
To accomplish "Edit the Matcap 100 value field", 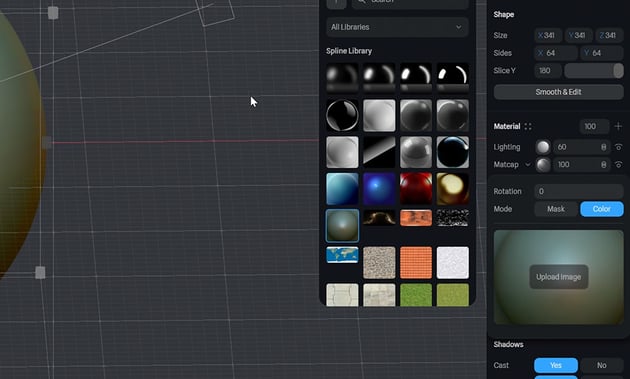I will click(x=581, y=165).
